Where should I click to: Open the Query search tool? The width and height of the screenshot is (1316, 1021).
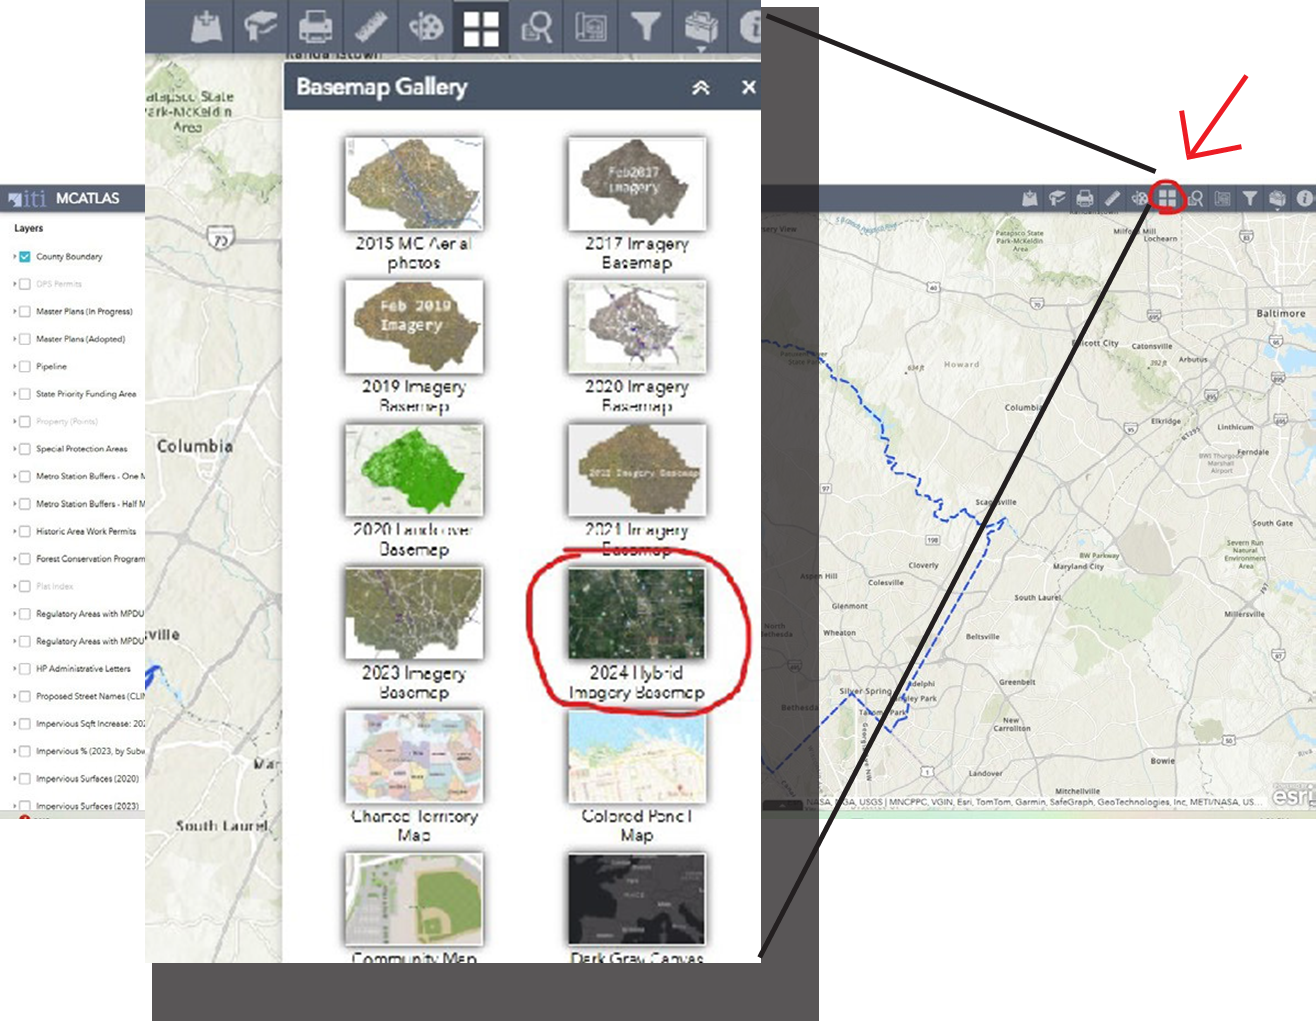pyautogui.click(x=537, y=27)
